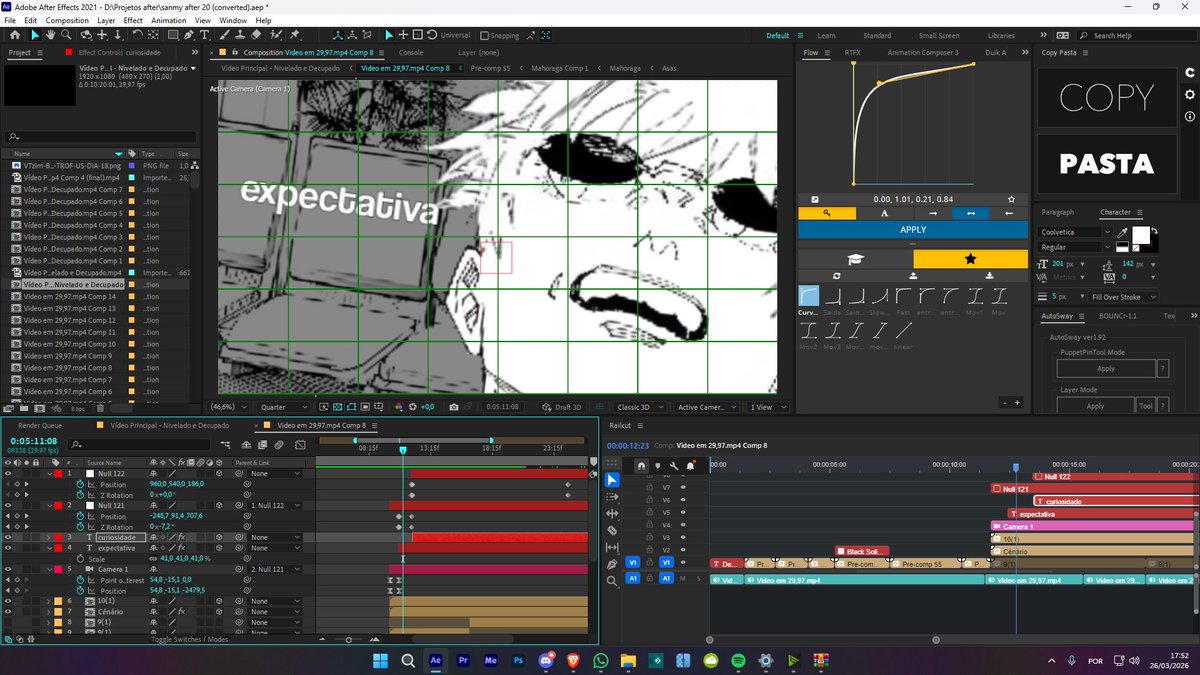Click the Search Help field
The height and width of the screenshot is (675, 1200).
click(x=1130, y=35)
